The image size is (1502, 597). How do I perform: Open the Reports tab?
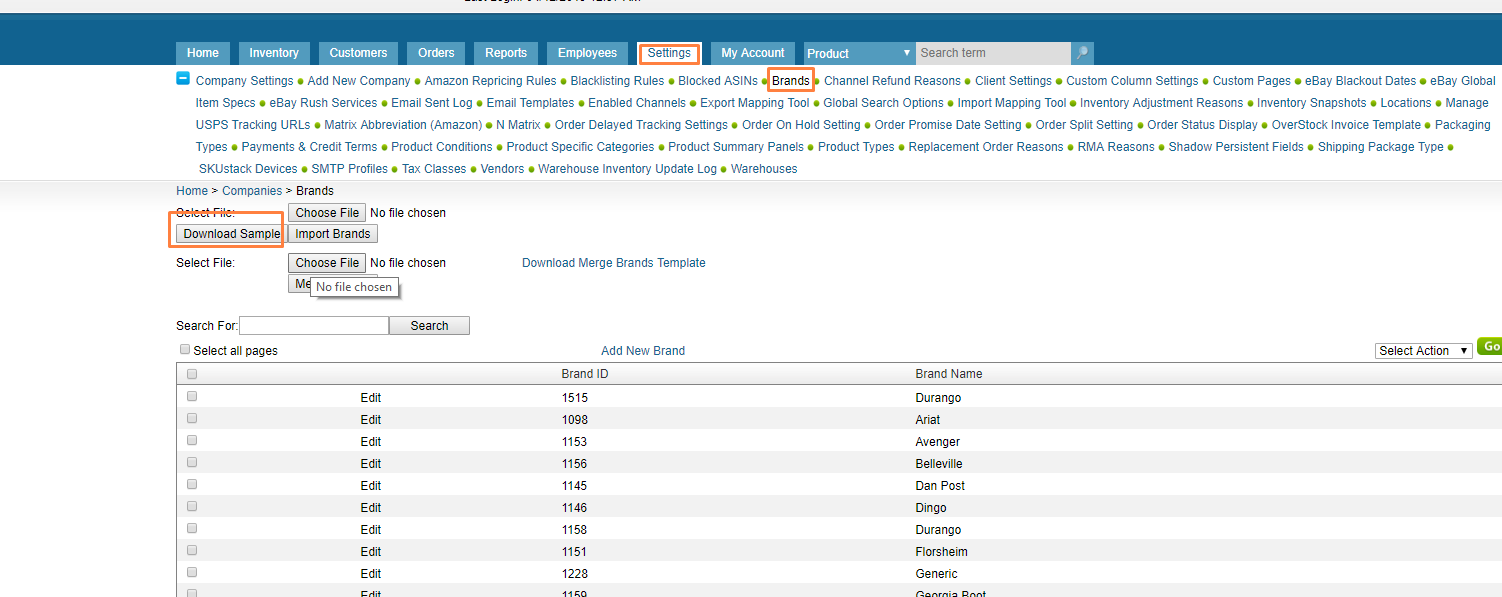coord(506,53)
